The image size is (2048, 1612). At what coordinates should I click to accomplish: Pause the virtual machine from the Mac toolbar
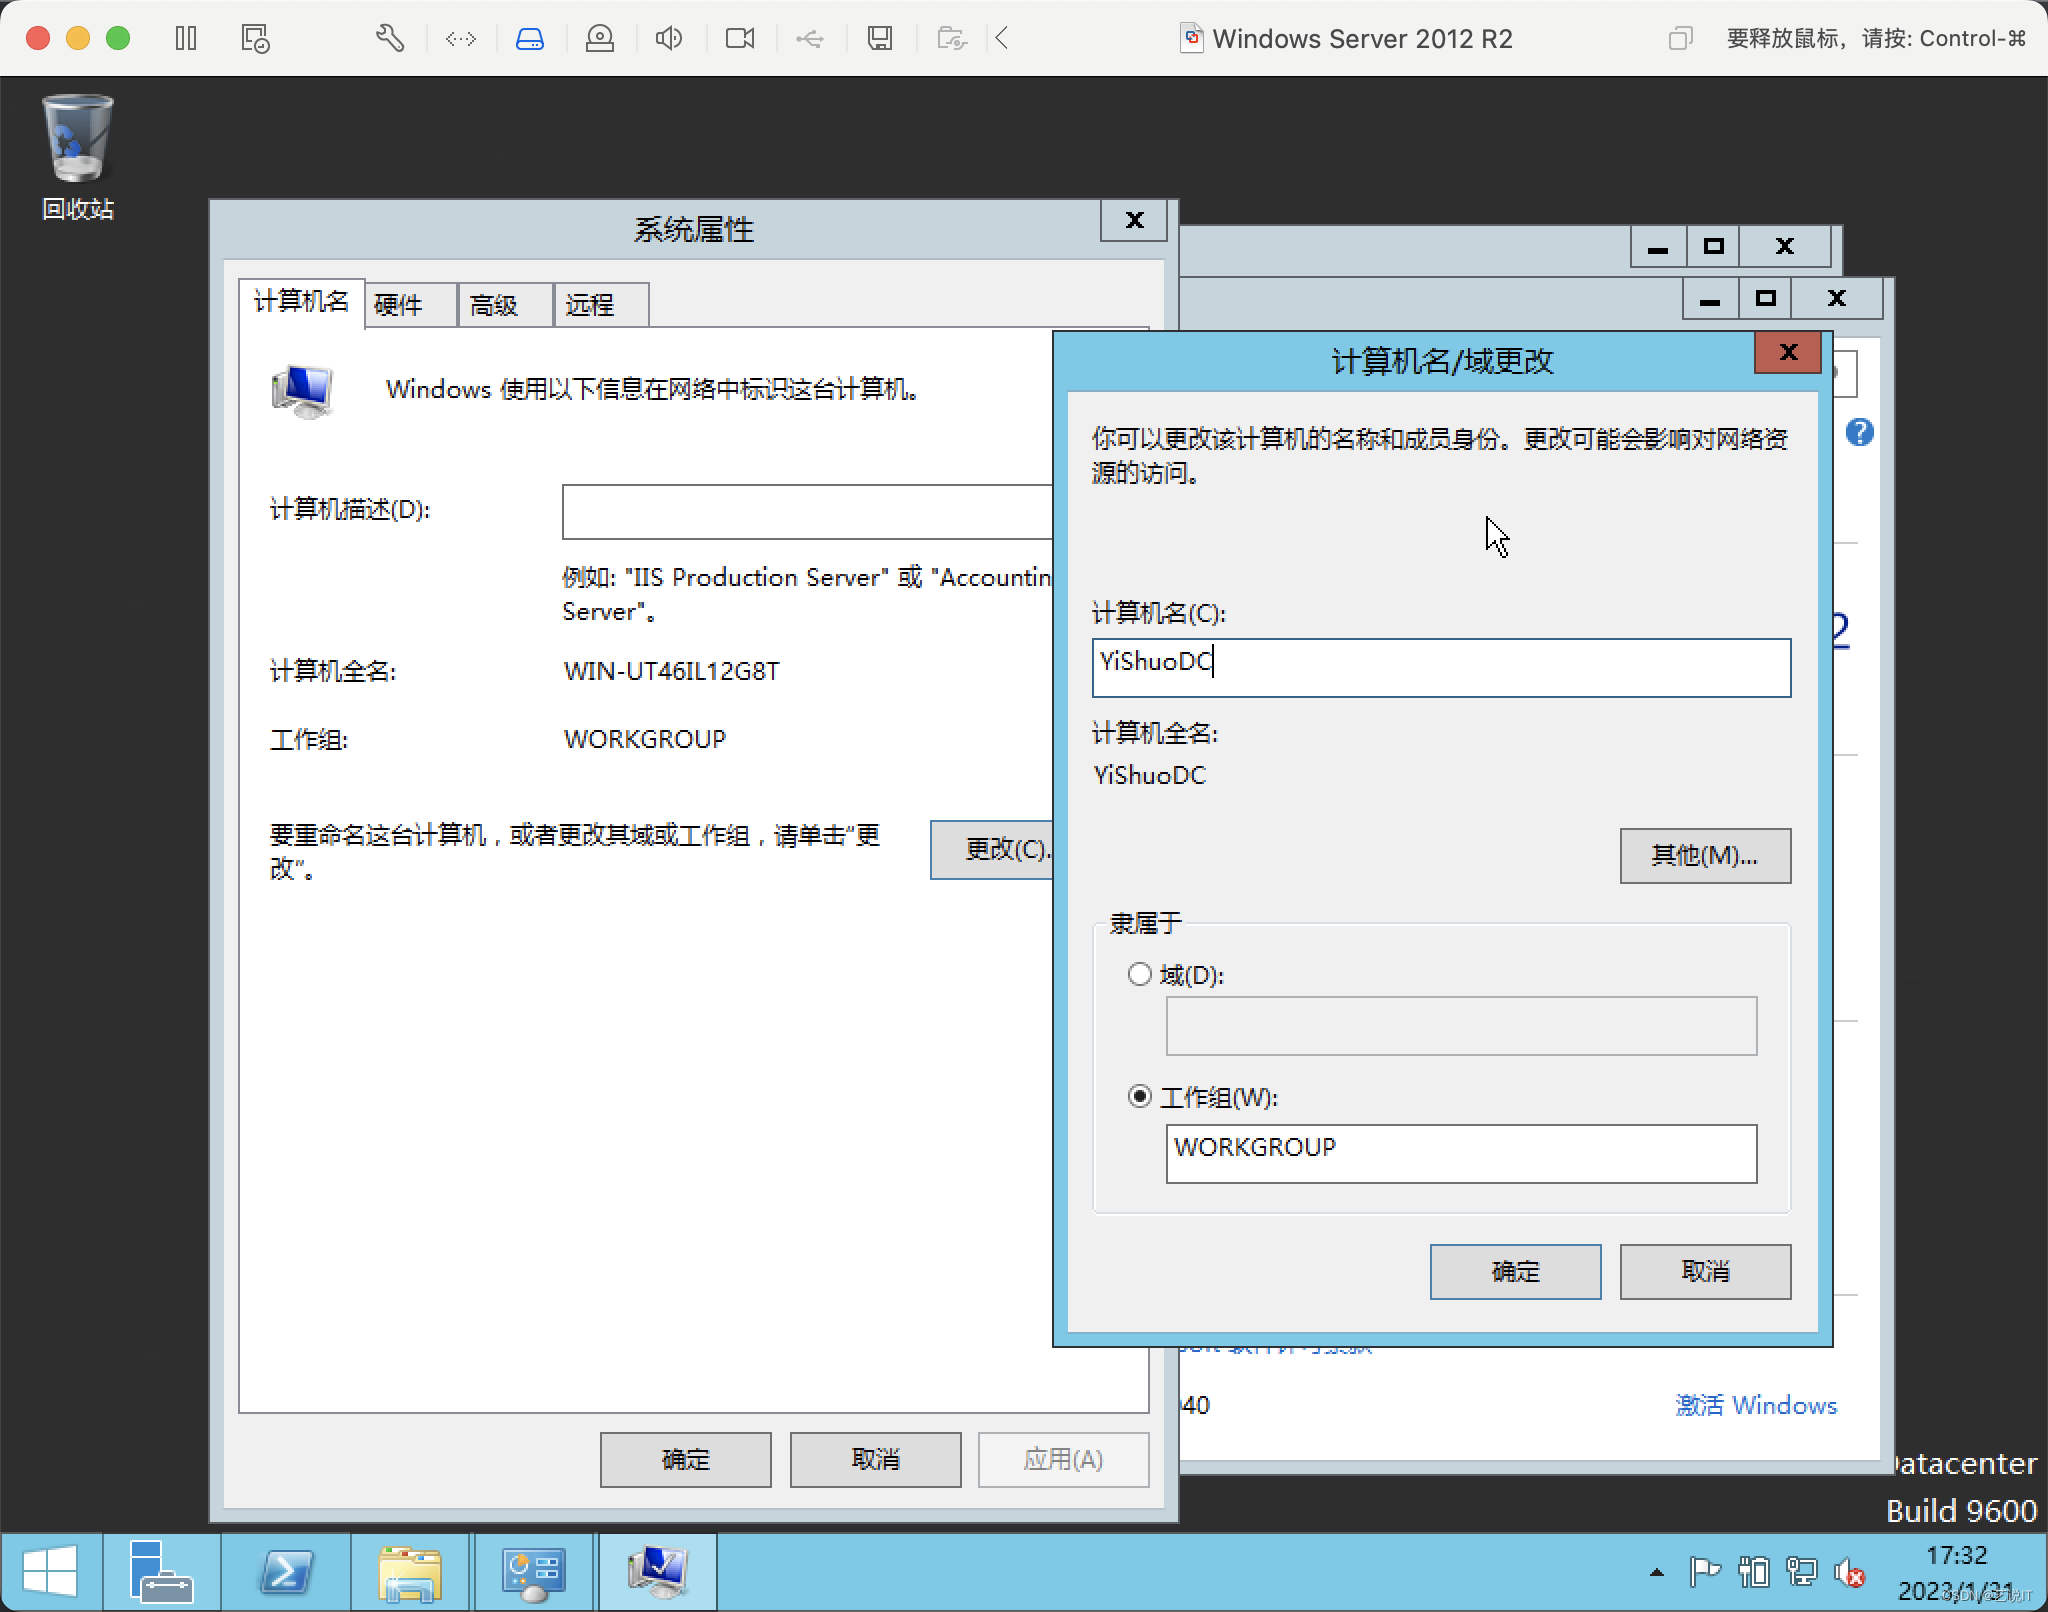pyautogui.click(x=186, y=39)
